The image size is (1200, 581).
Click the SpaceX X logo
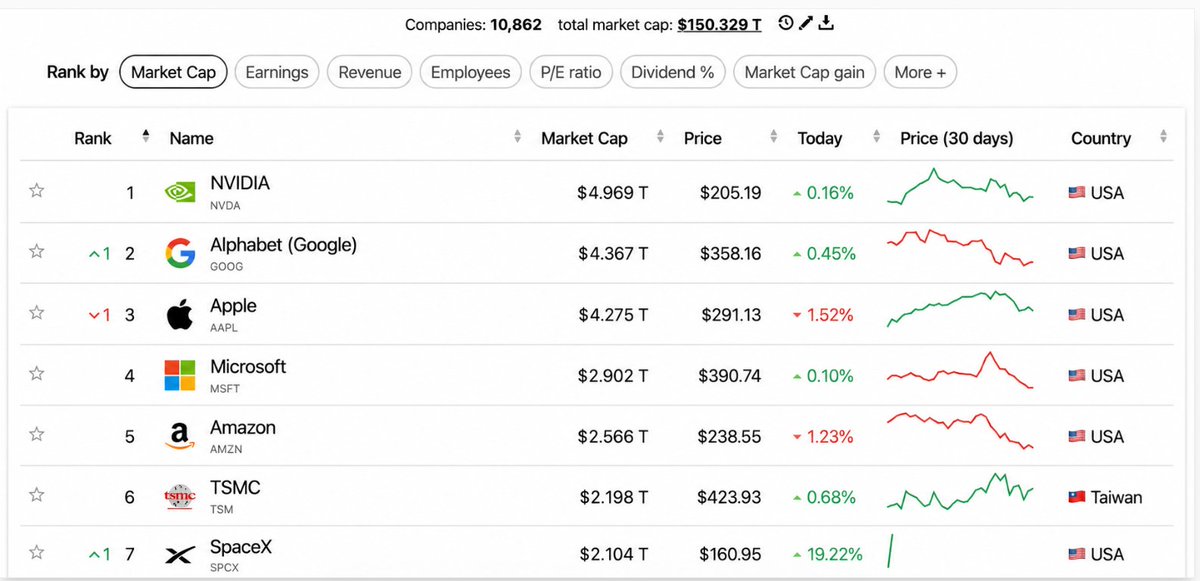[x=180, y=555]
